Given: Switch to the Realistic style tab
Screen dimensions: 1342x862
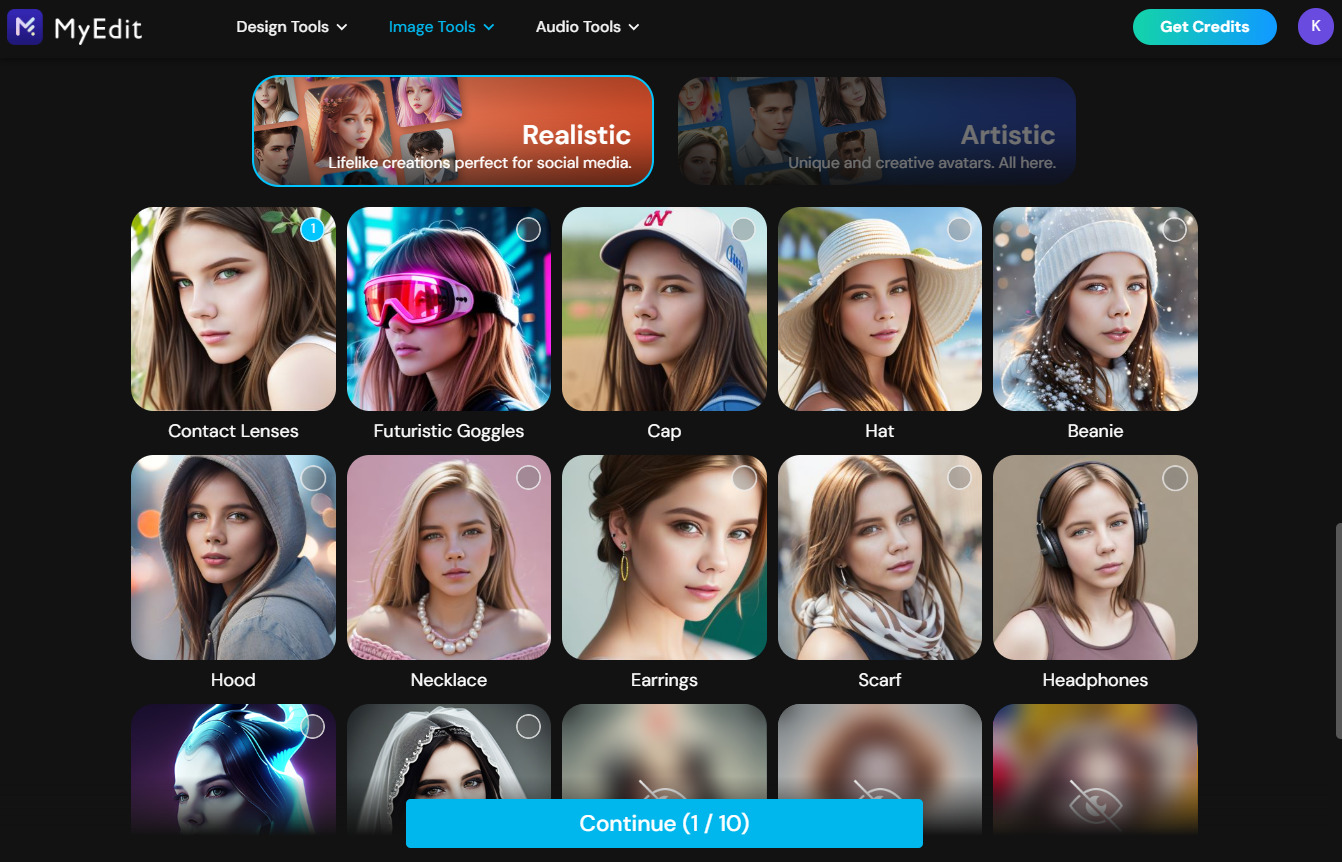Looking at the screenshot, I should click(x=453, y=131).
